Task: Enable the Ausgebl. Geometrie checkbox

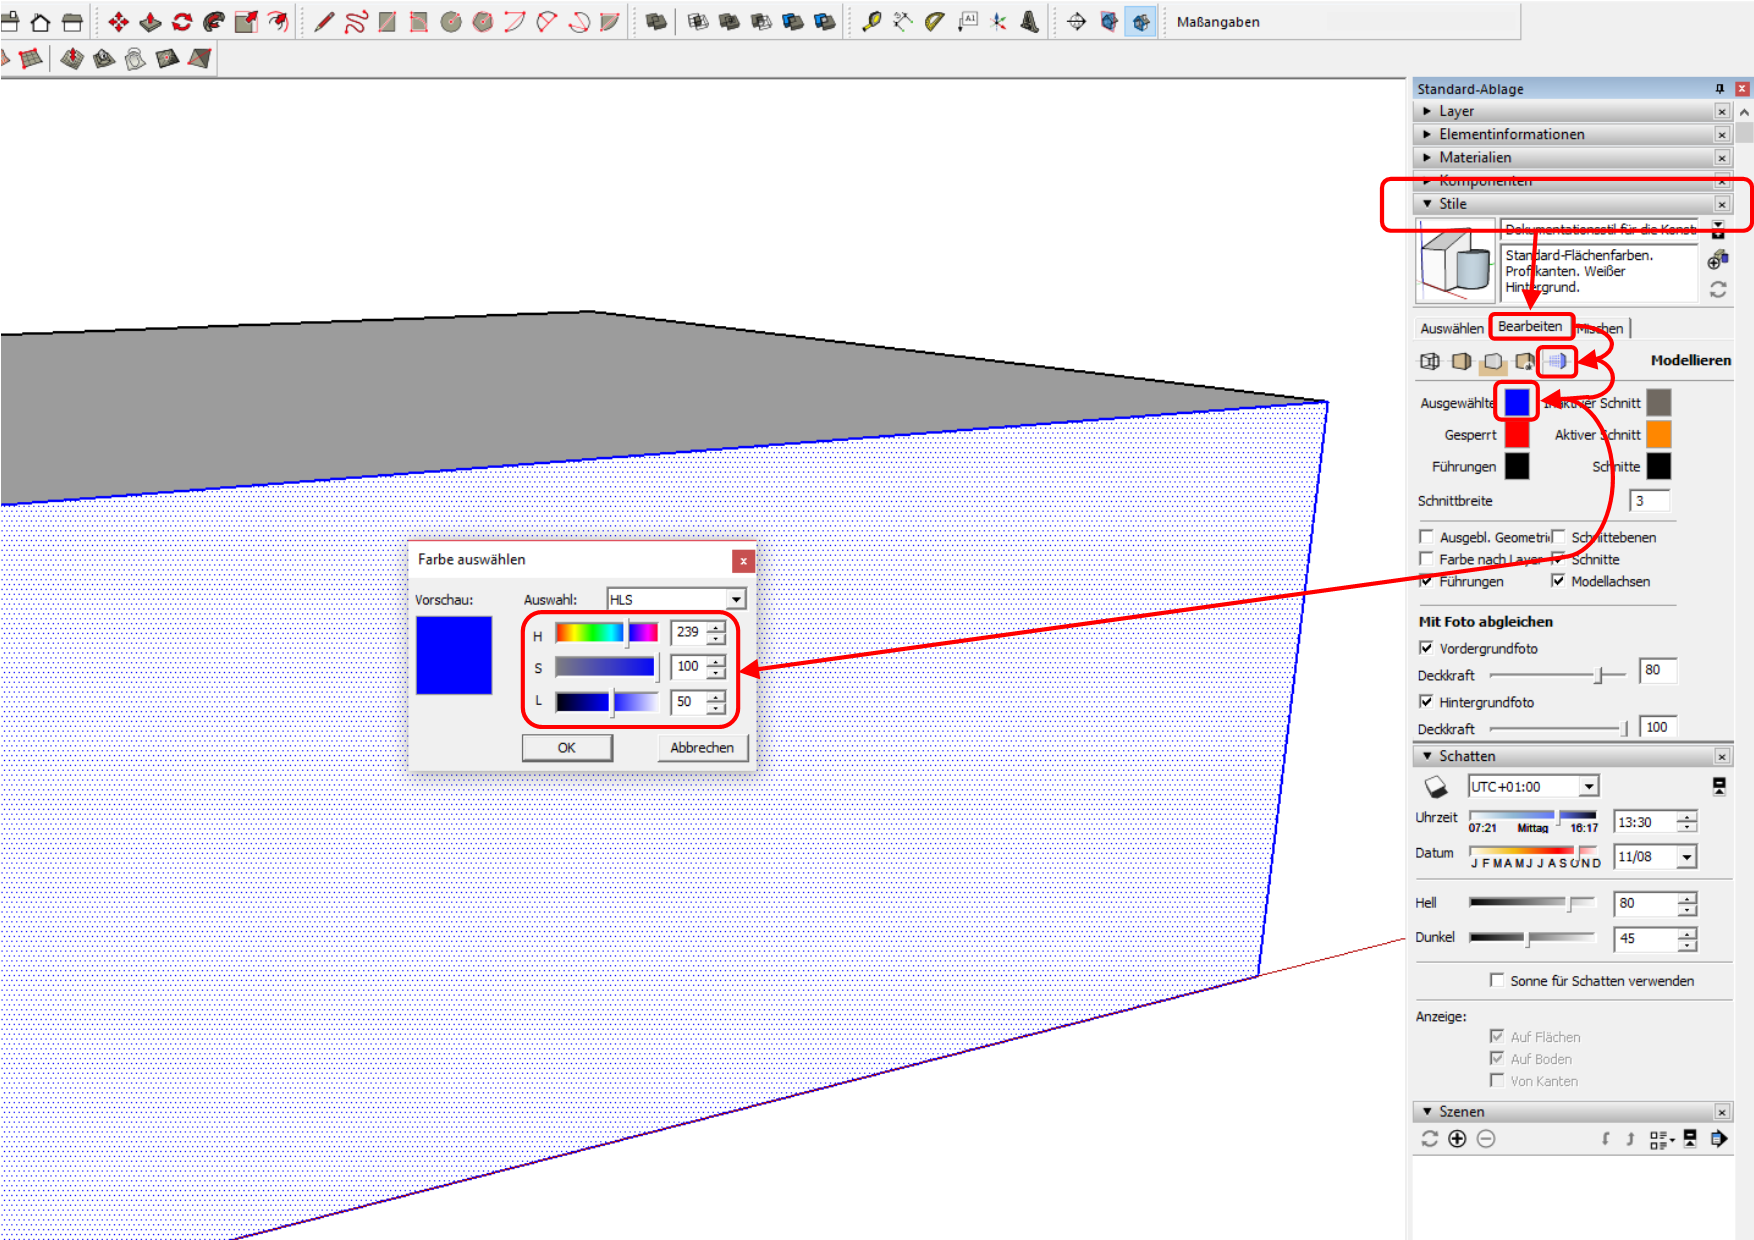Action: 1427,537
